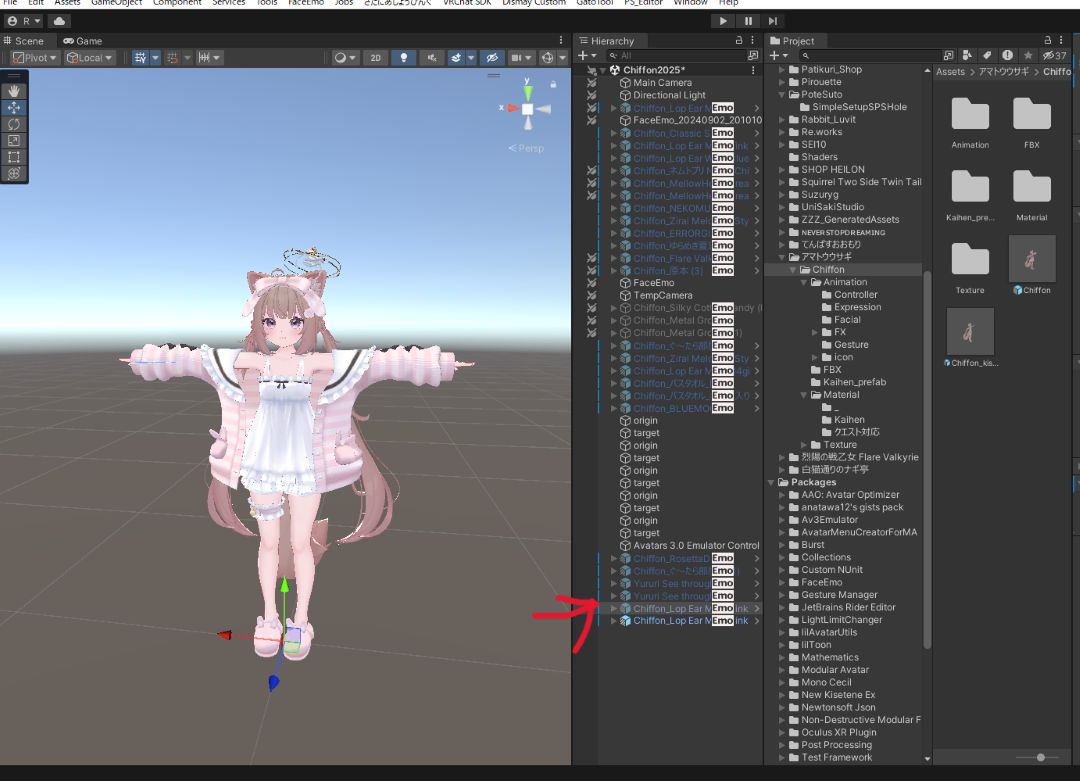Click the Hierarchy search field
The image size is (1080, 781).
(x=678, y=55)
